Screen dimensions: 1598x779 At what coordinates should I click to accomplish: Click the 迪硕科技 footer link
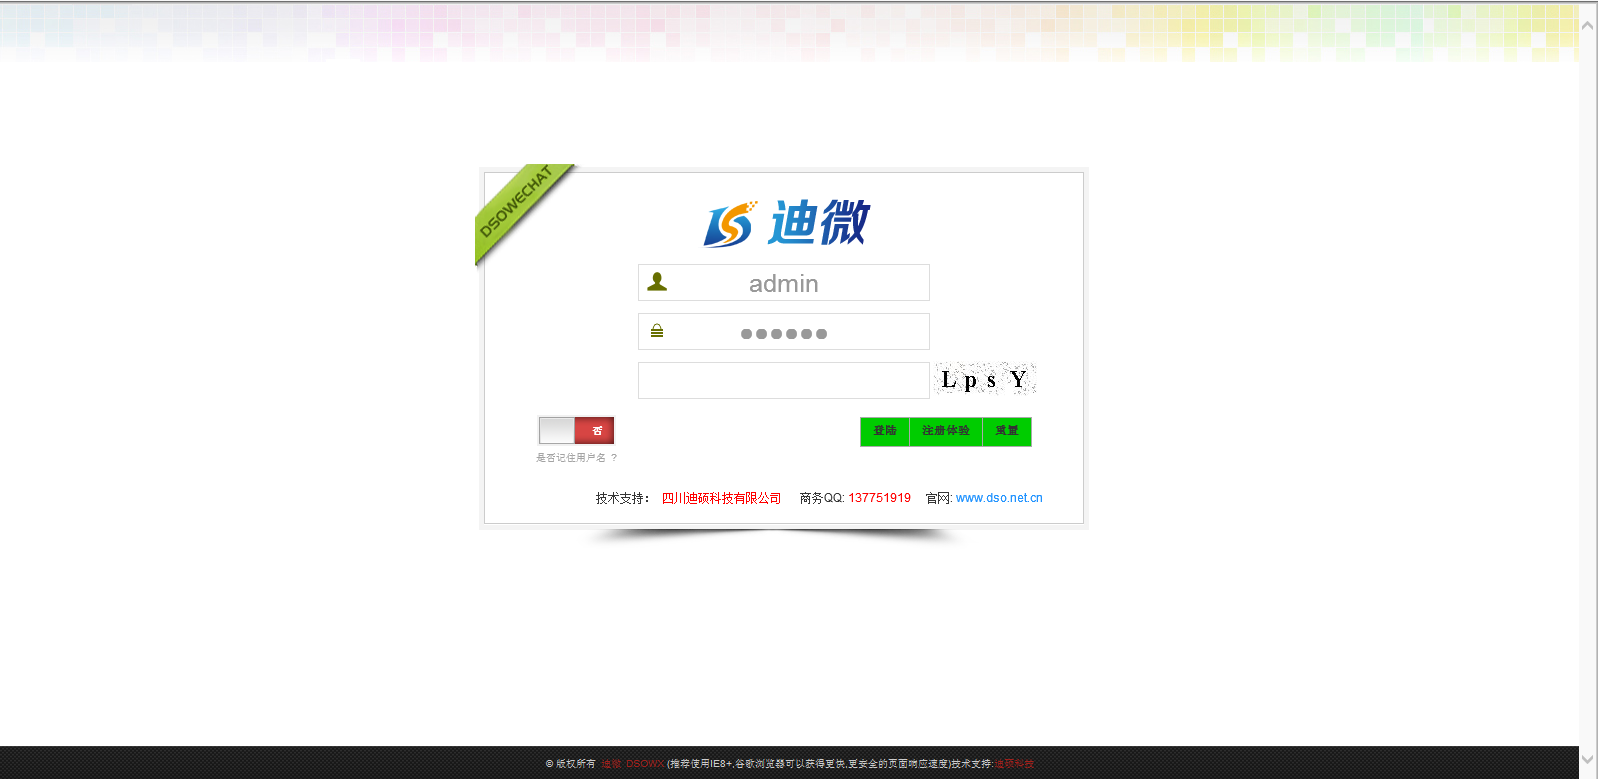1014,764
